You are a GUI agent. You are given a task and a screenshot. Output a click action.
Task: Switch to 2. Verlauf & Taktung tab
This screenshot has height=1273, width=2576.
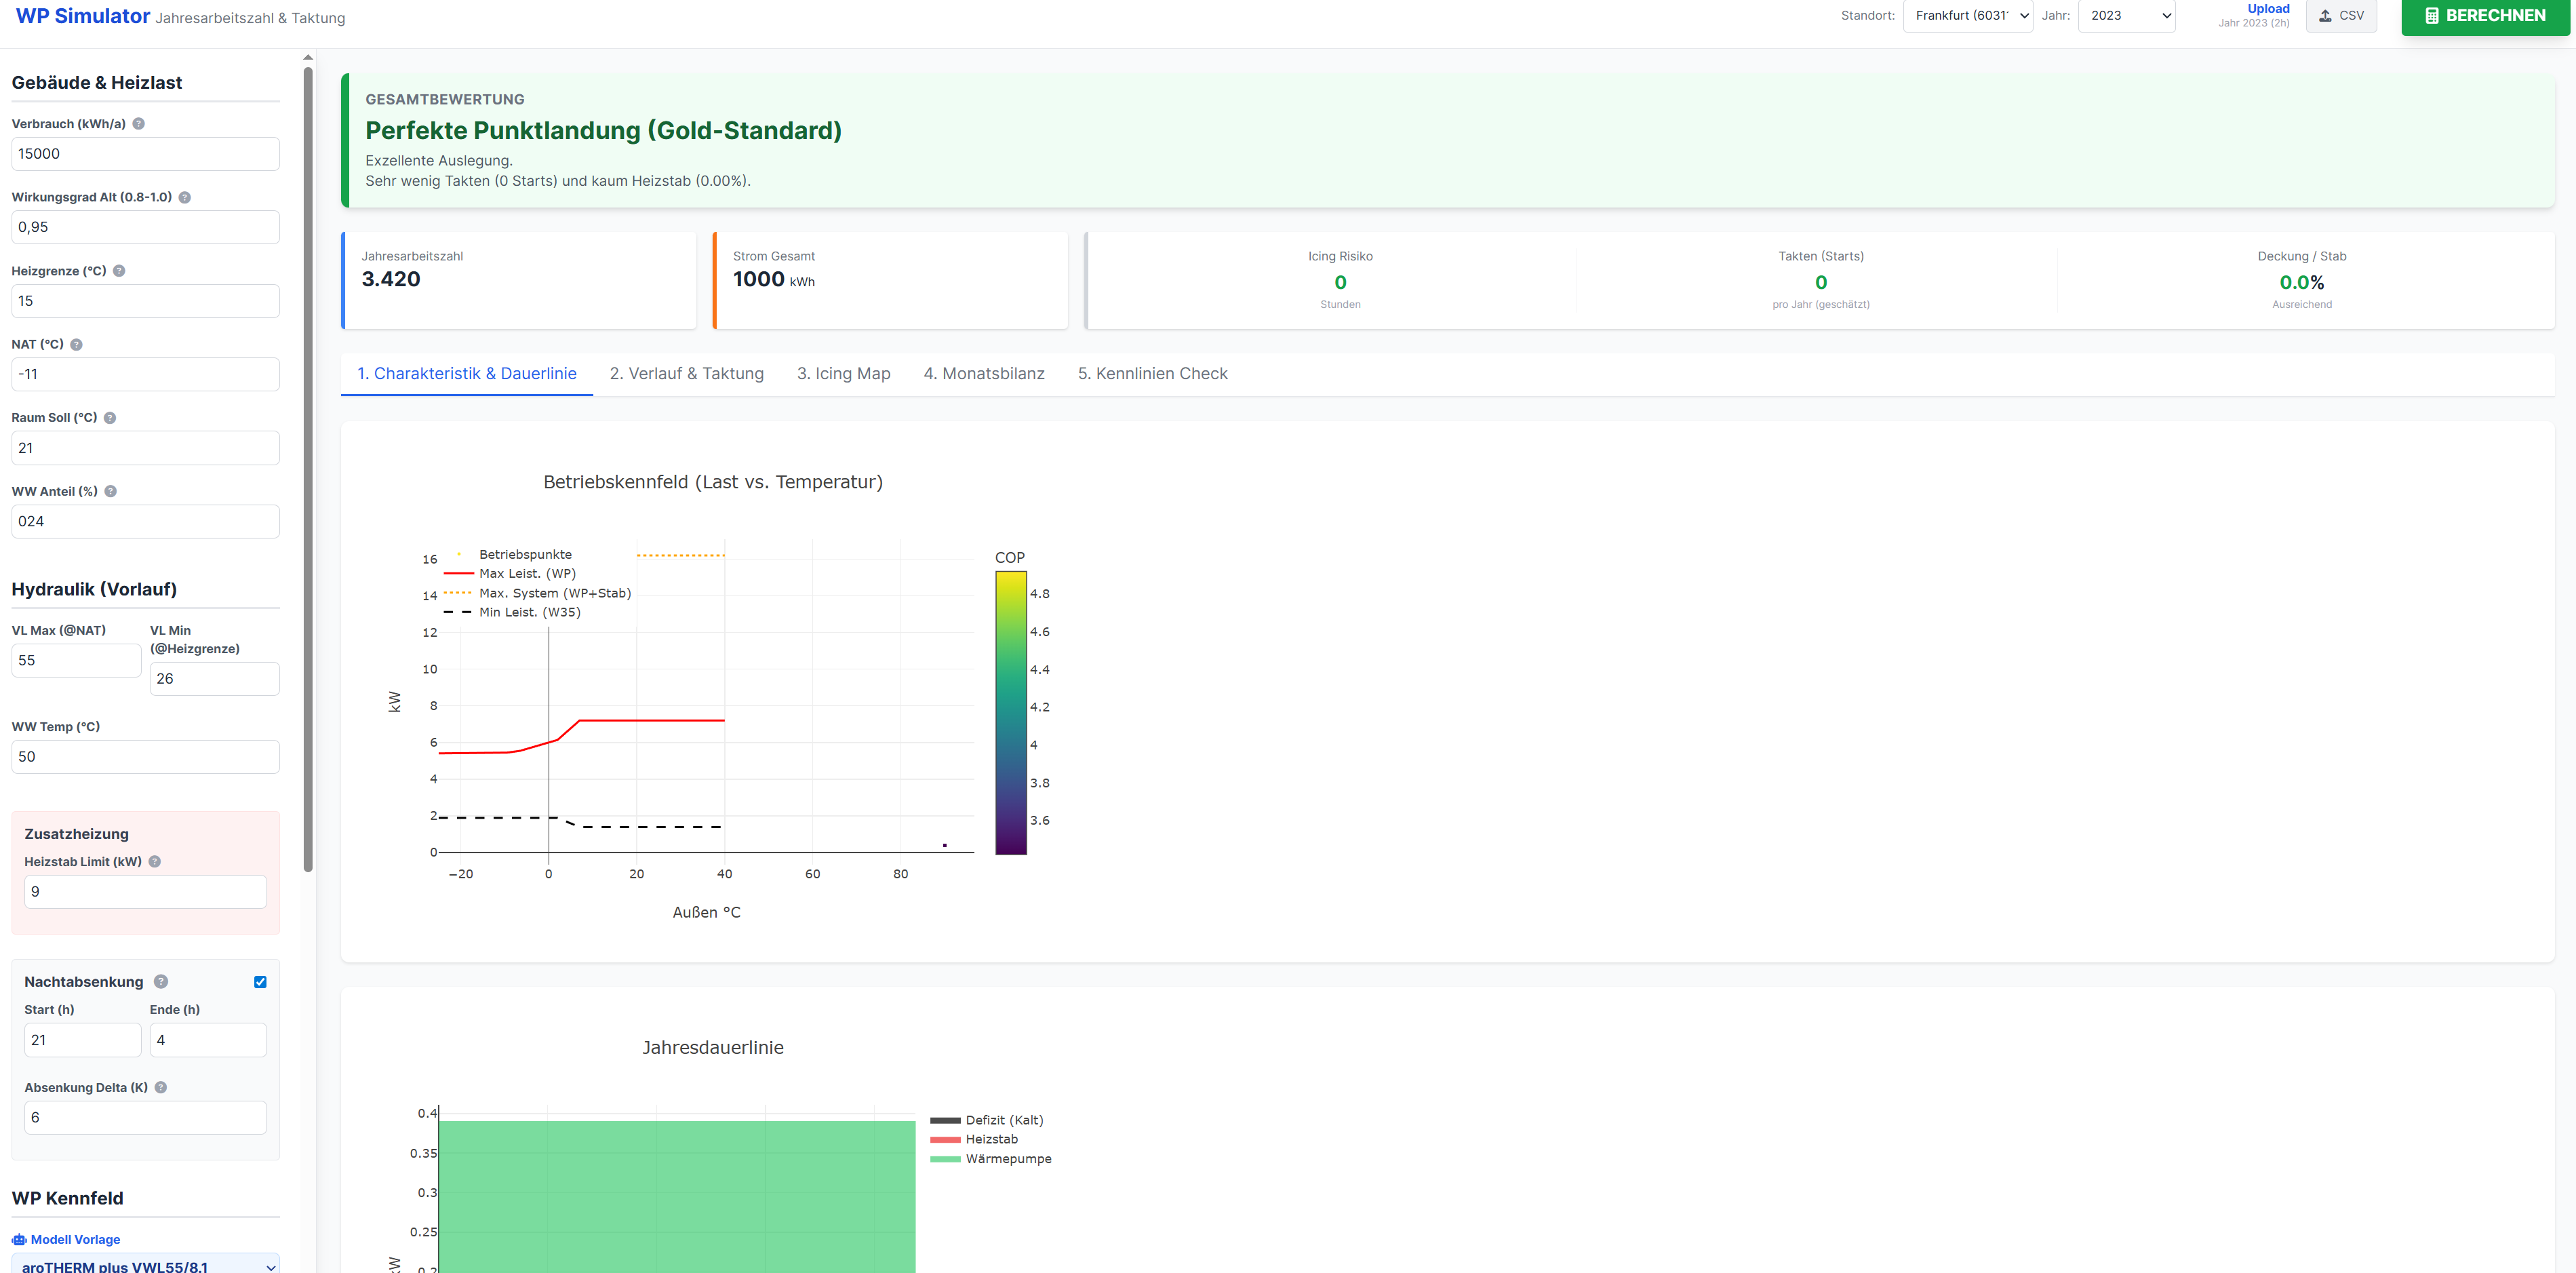coord(686,374)
